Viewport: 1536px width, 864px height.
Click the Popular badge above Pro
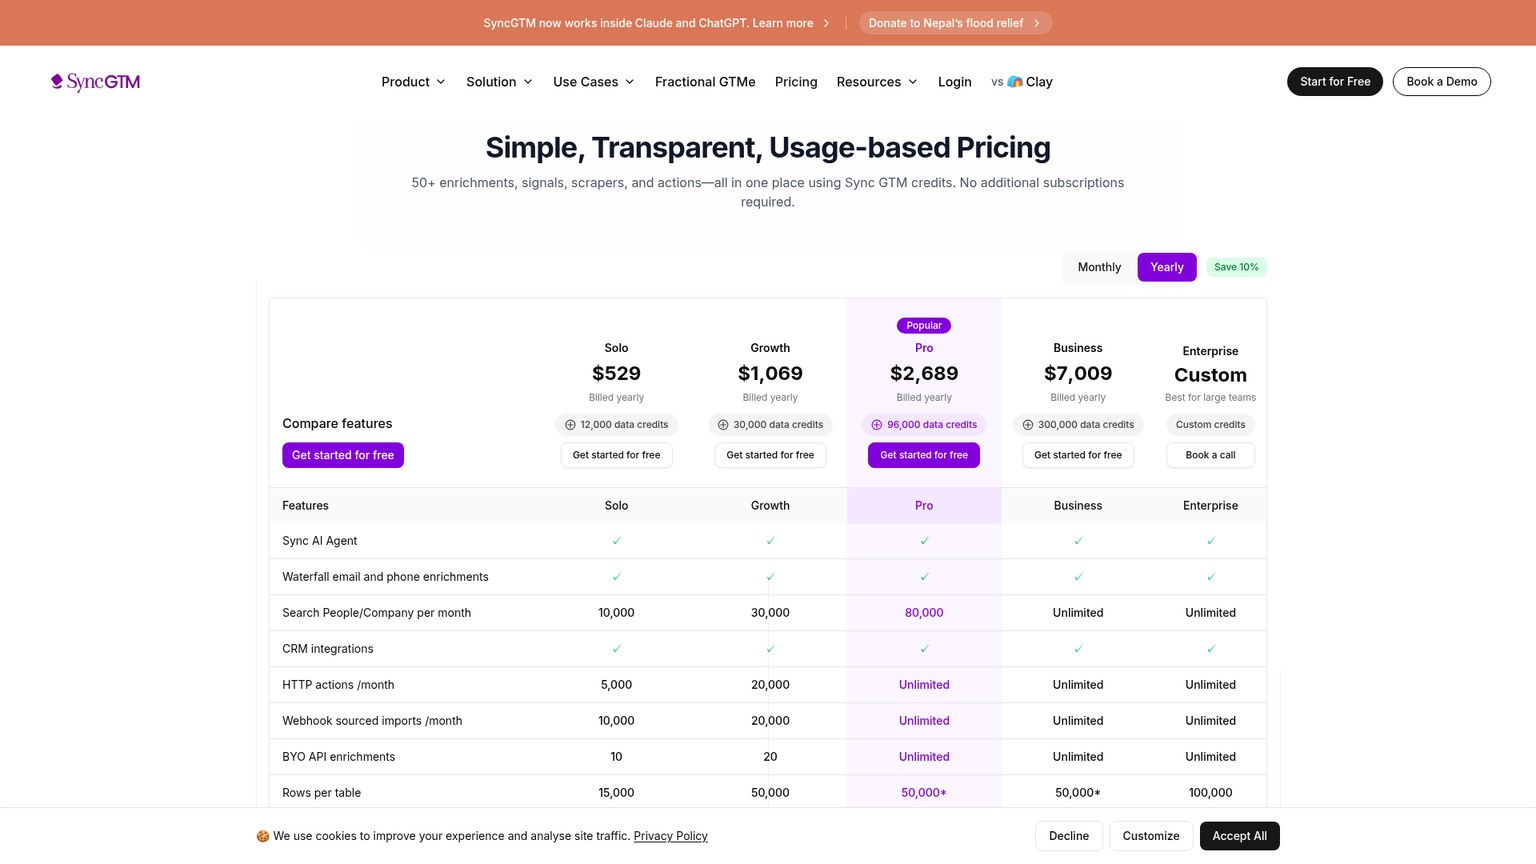924,325
